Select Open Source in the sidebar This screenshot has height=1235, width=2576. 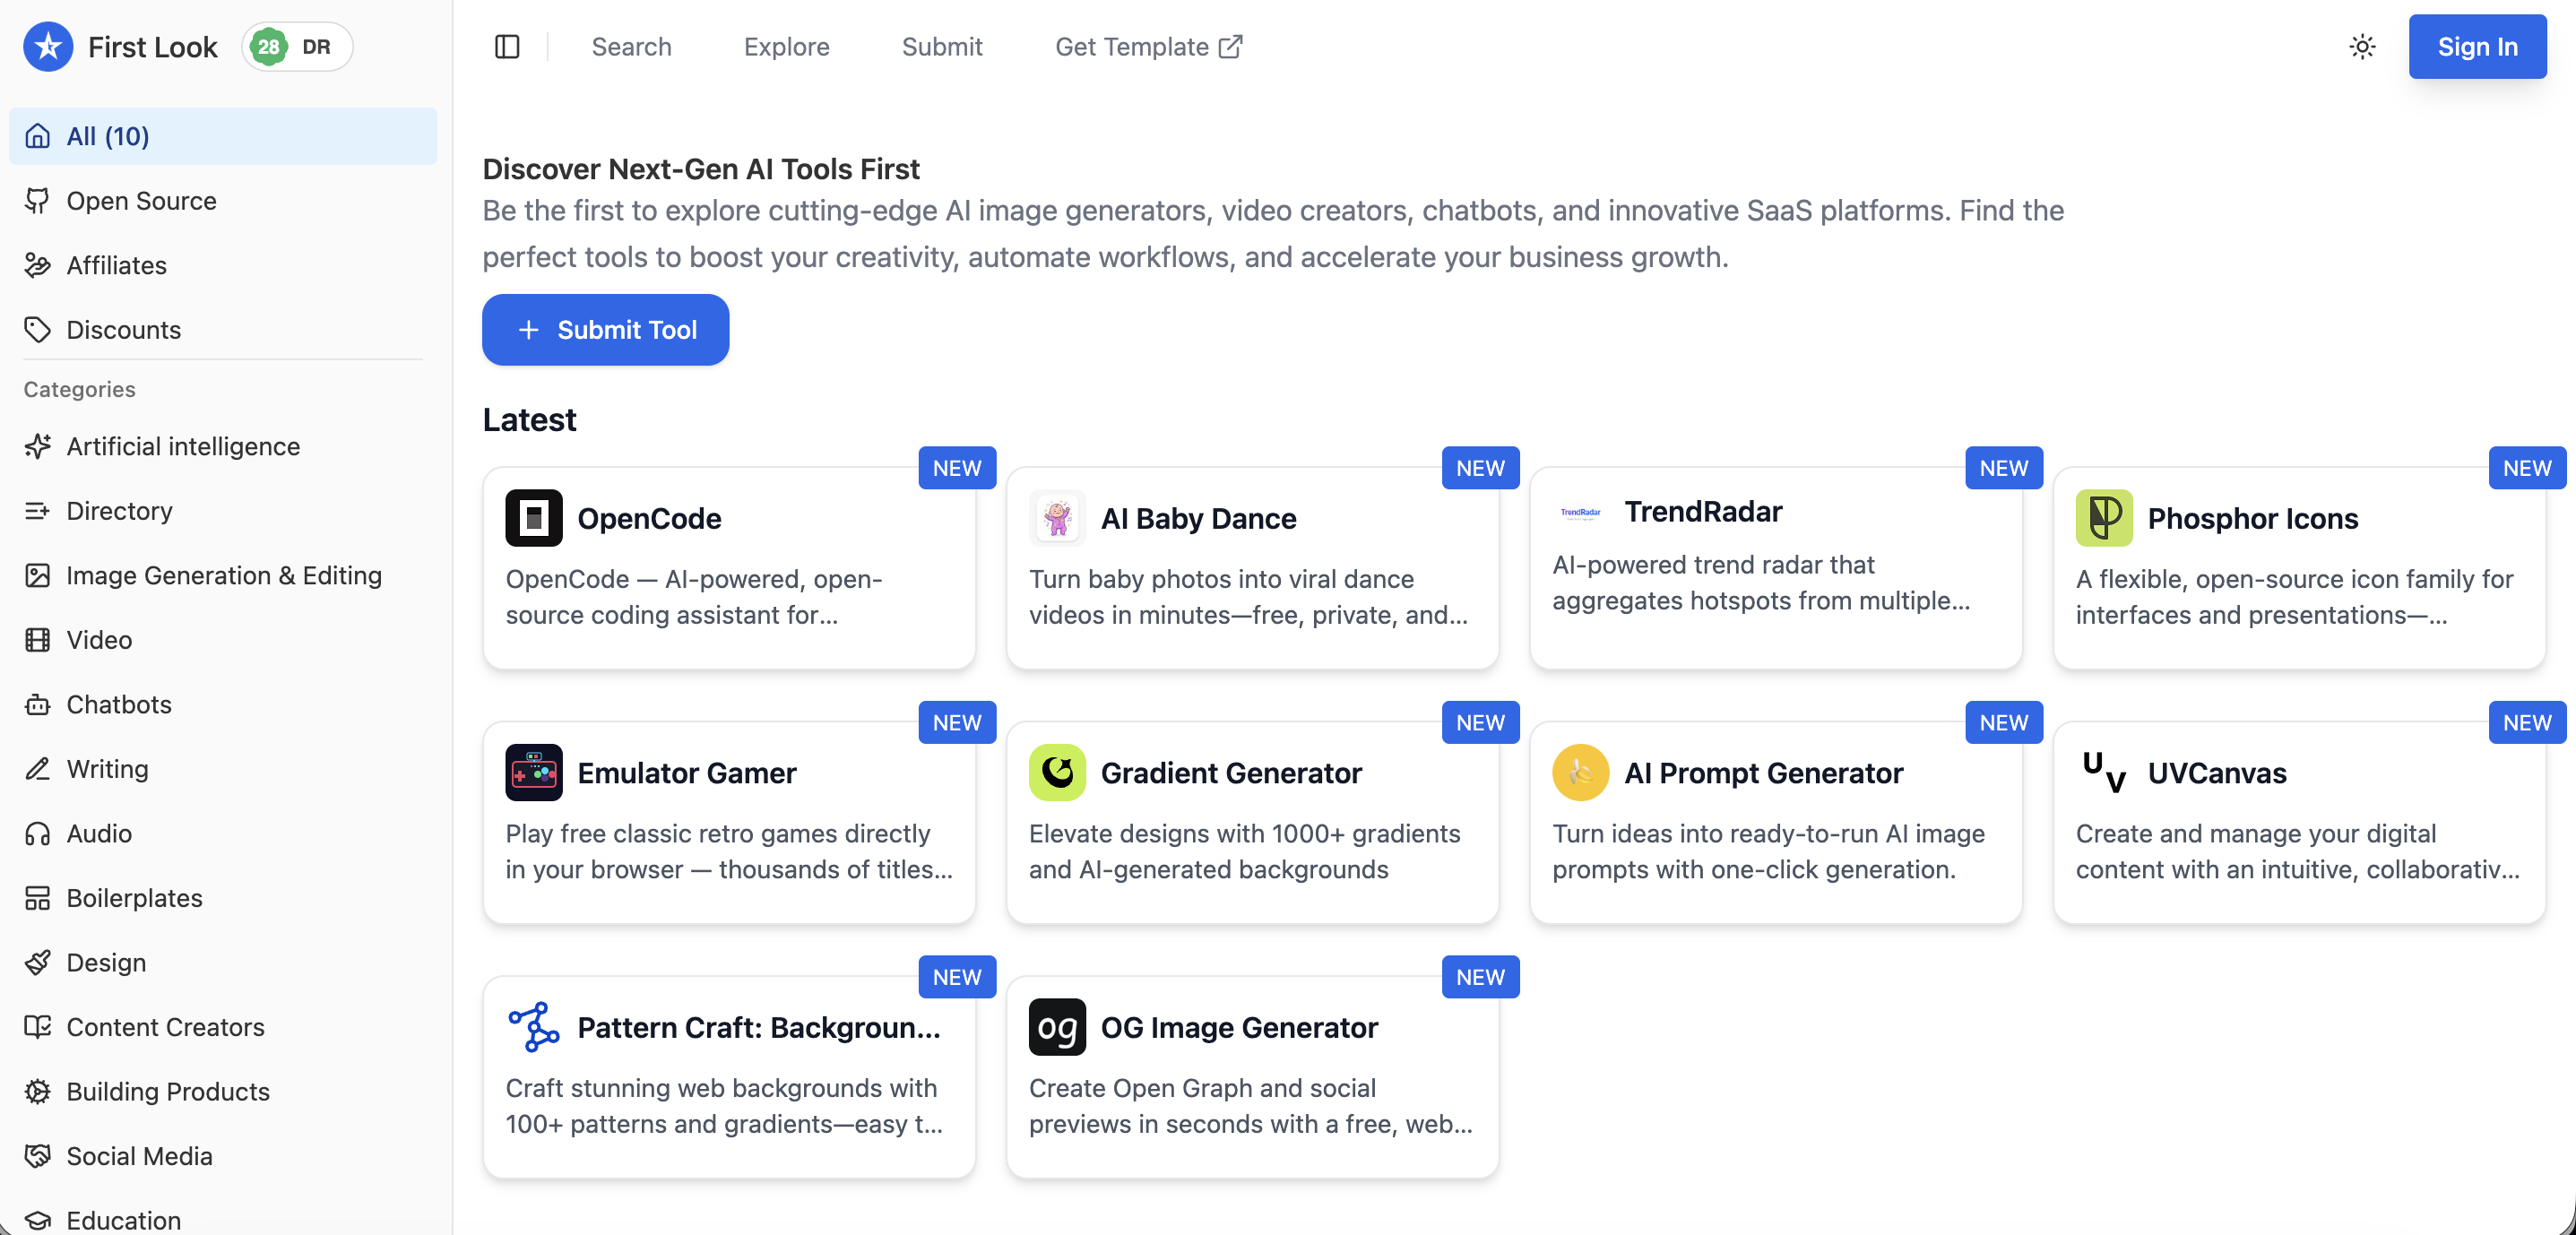pos(141,201)
